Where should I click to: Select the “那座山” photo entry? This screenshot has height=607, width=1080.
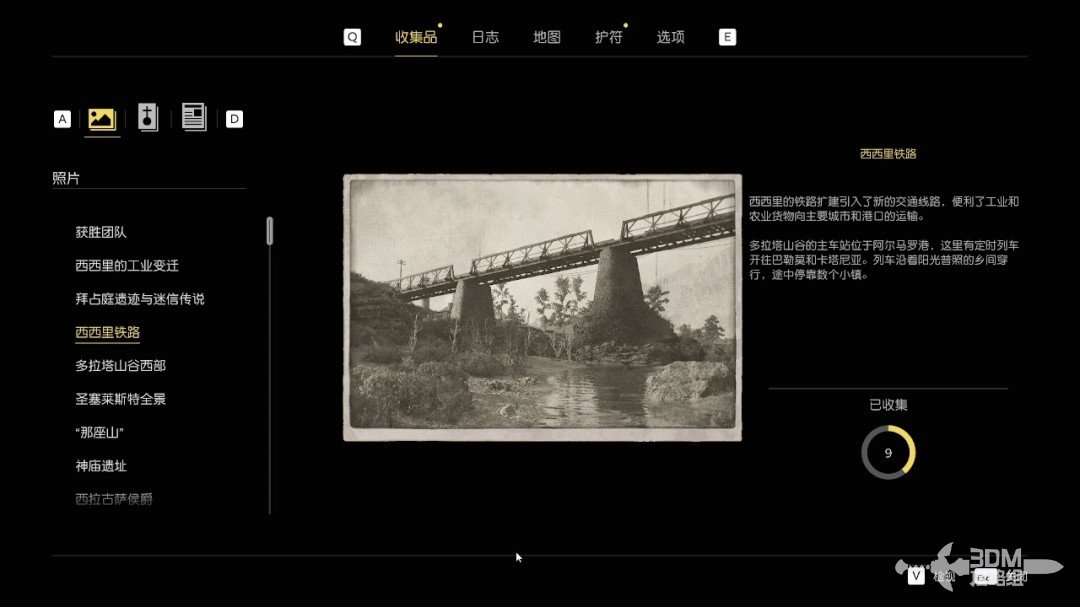click(100, 433)
